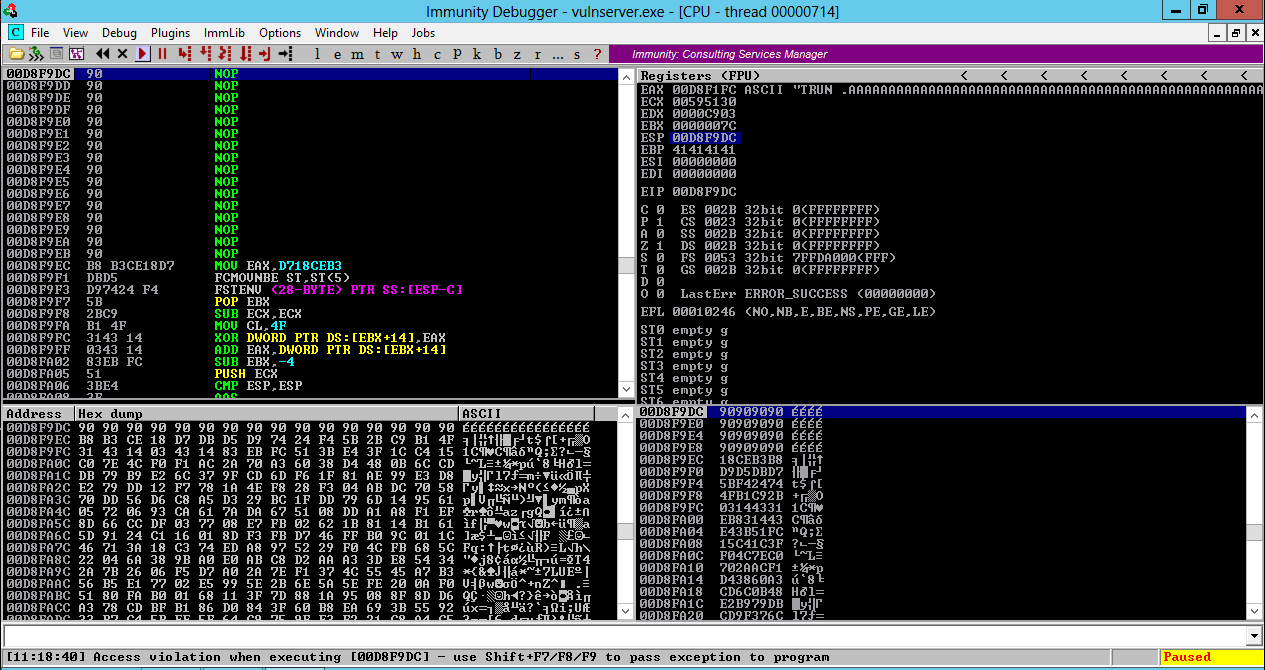Screen dimensions: 1265x670
Task: Open the Plugins menu
Action: click(x=171, y=33)
